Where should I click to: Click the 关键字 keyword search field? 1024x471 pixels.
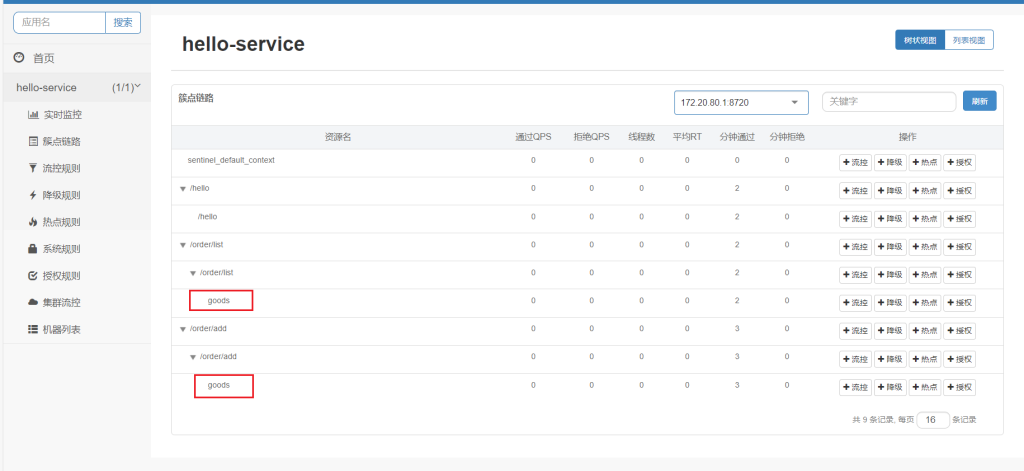tap(888, 102)
